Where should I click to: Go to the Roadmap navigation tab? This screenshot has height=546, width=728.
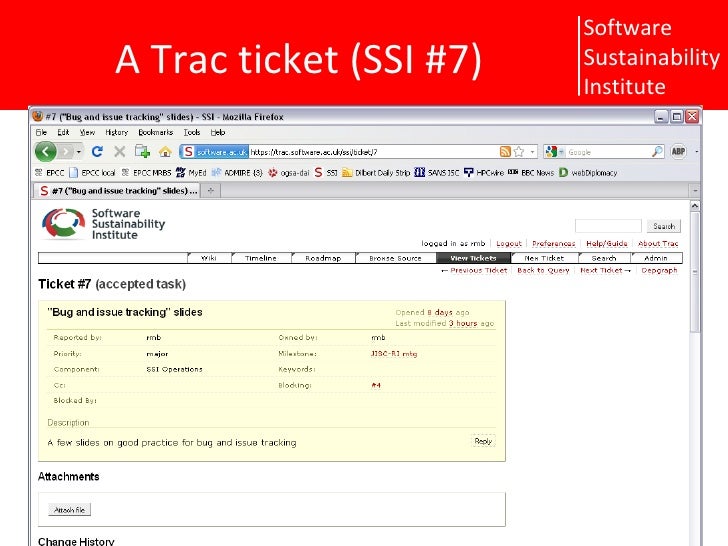pos(323,258)
